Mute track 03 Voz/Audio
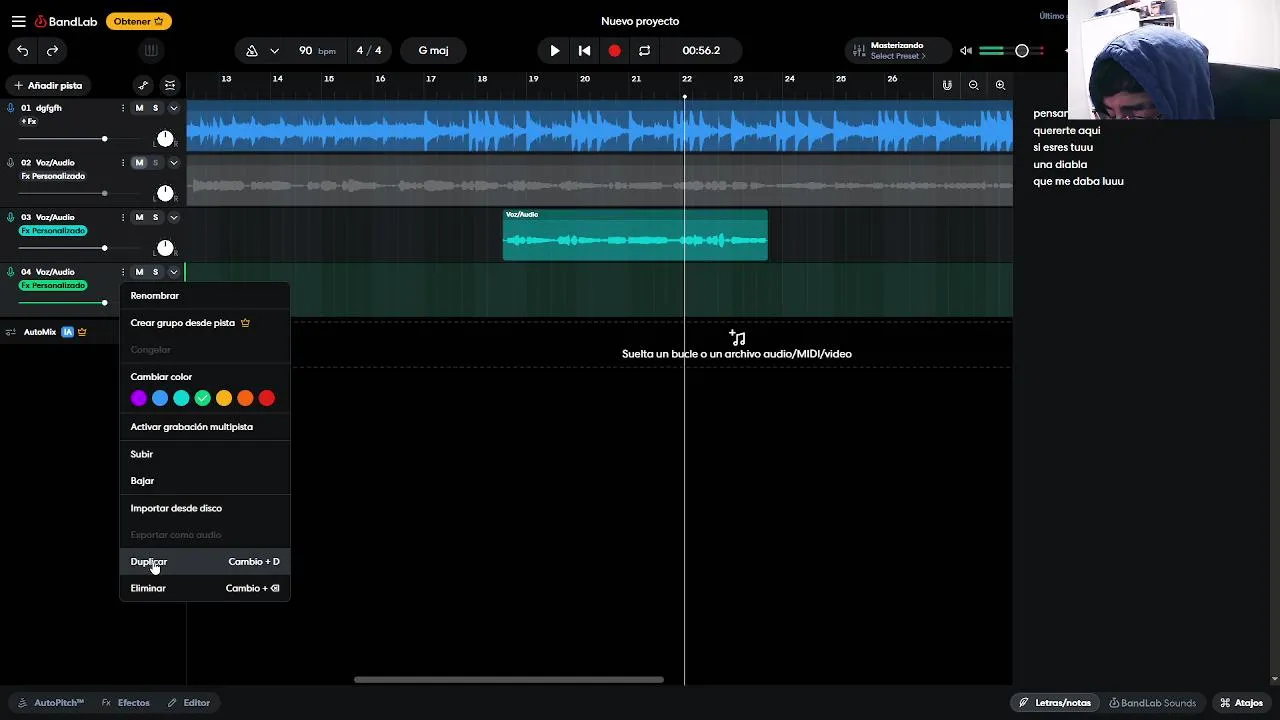This screenshot has height=720, width=1280. [139, 217]
